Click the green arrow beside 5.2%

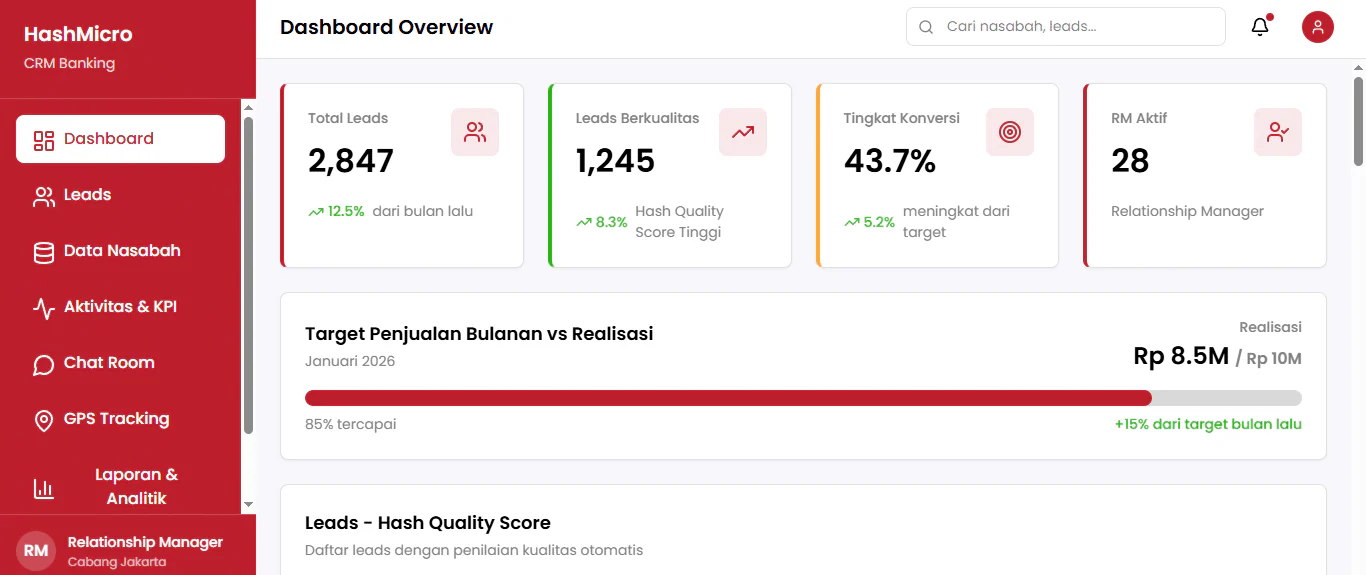(x=852, y=223)
